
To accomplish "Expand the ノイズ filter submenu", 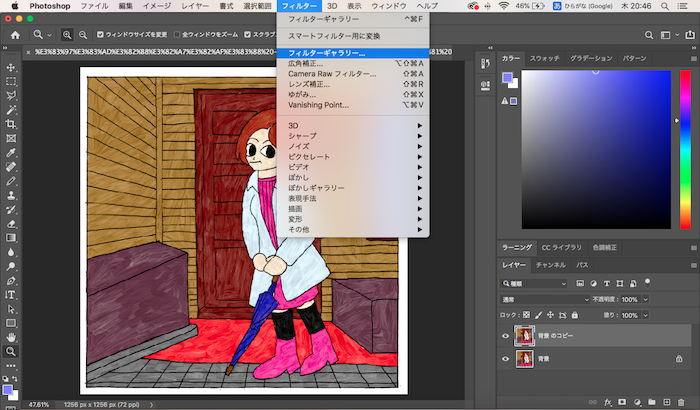I will (x=353, y=146).
